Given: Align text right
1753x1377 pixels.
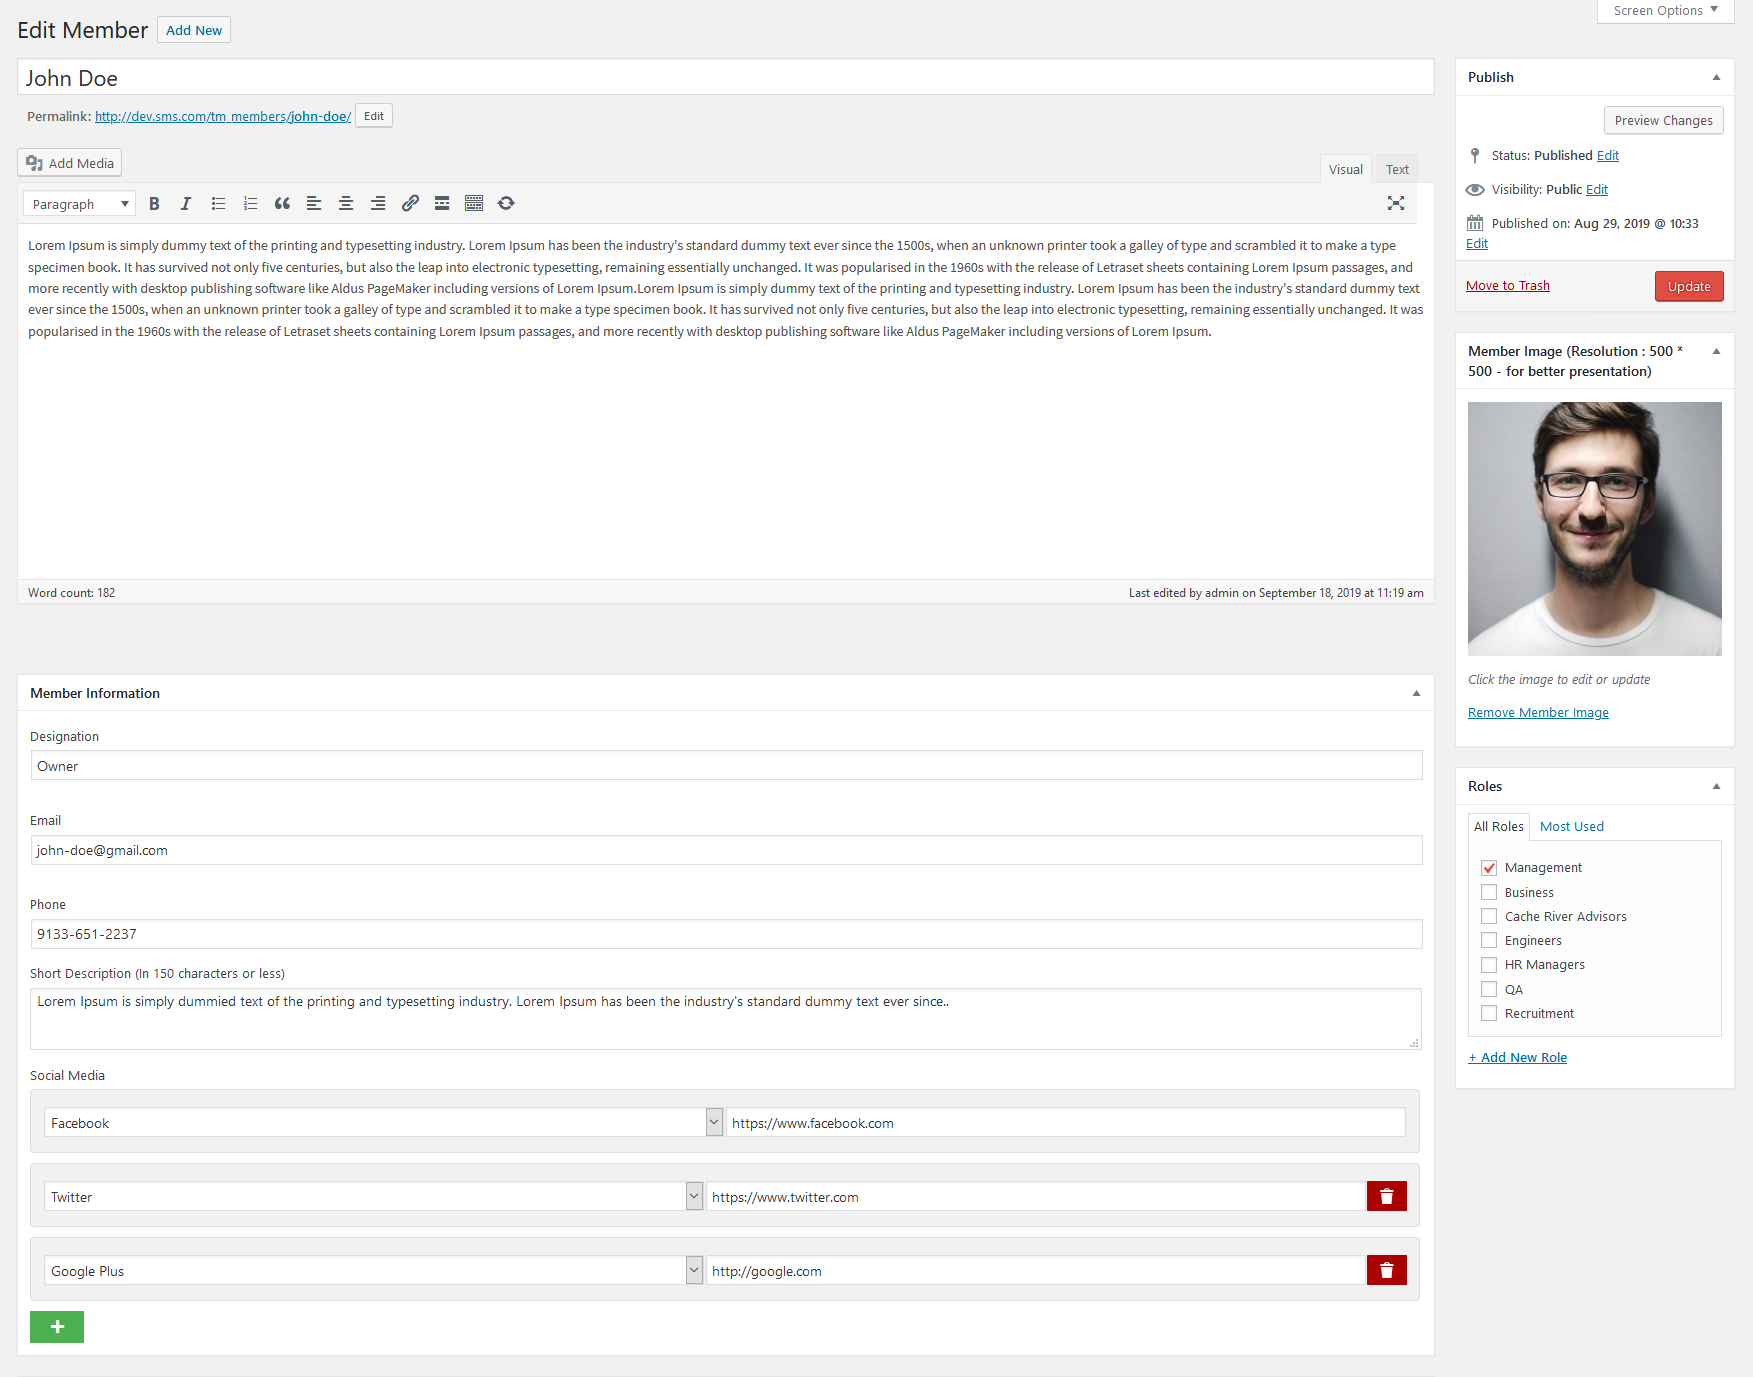Looking at the screenshot, I should (x=378, y=203).
